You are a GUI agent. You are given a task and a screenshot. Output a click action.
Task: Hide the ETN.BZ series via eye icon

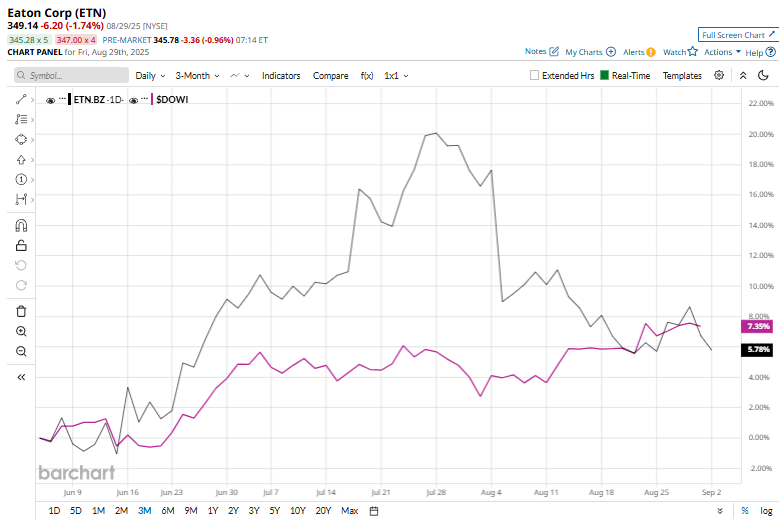pos(50,100)
